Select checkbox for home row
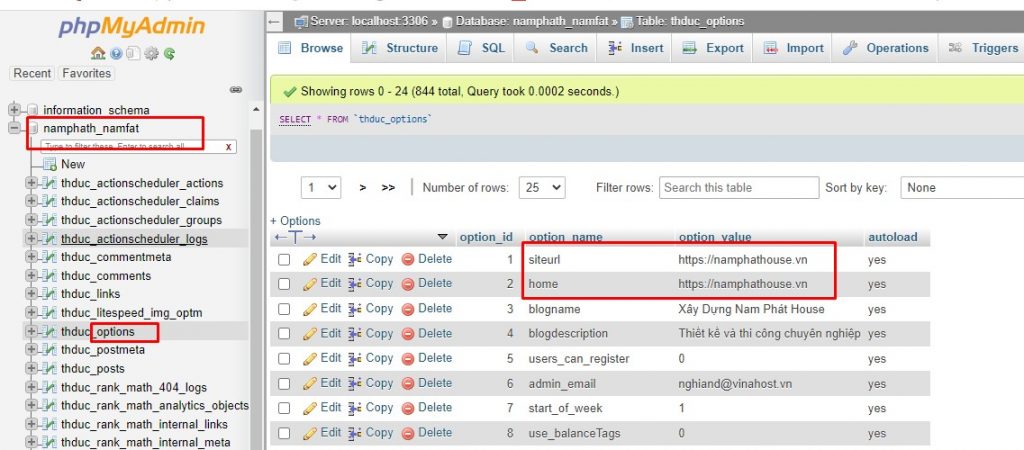The width and height of the screenshot is (1024, 450). click(284, 284)
